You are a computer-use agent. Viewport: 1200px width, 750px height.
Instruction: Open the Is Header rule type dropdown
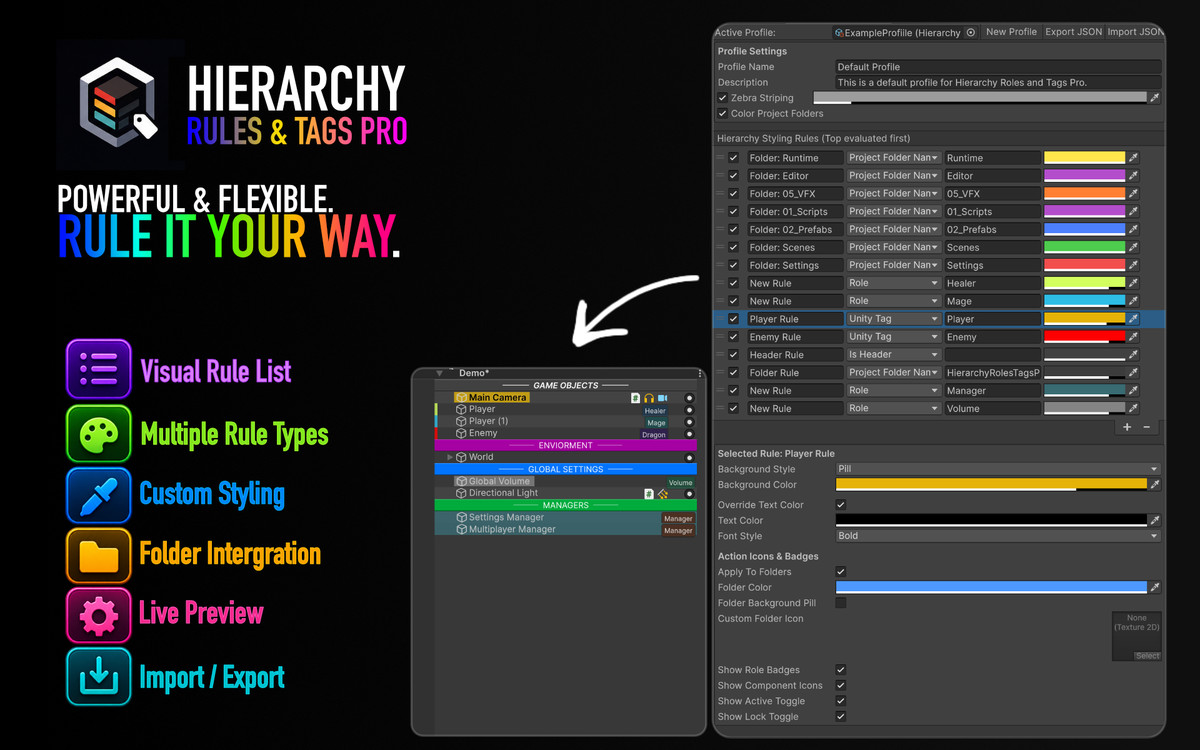(893, 355)
